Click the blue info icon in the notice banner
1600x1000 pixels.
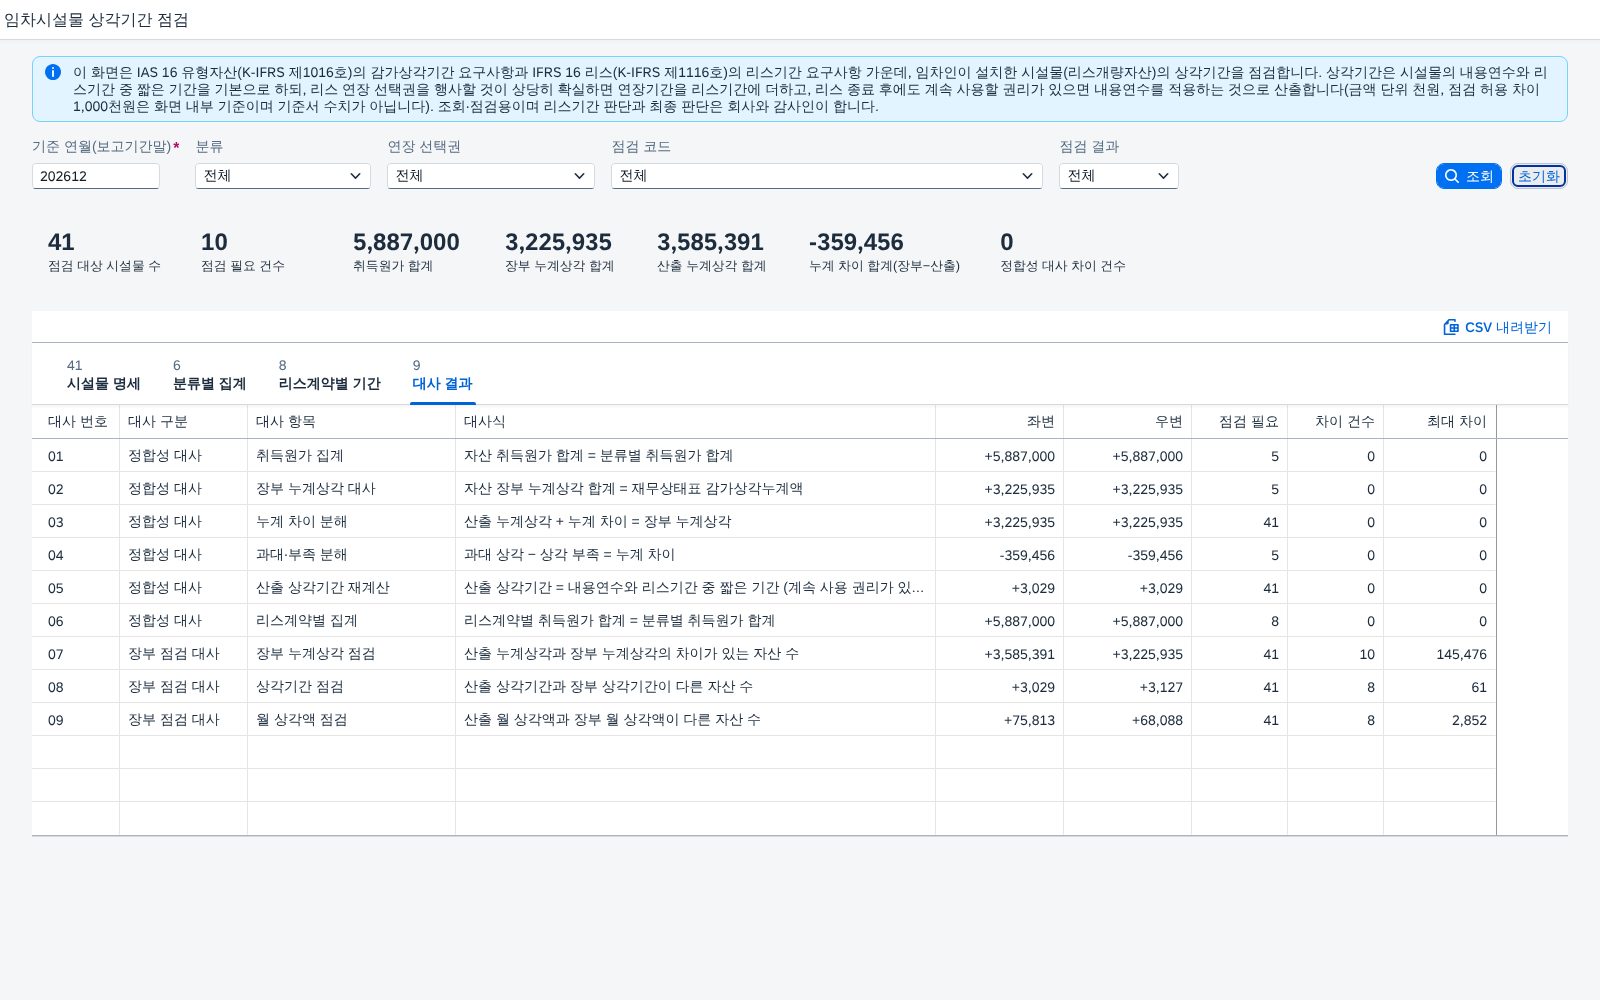click(53, 72)
